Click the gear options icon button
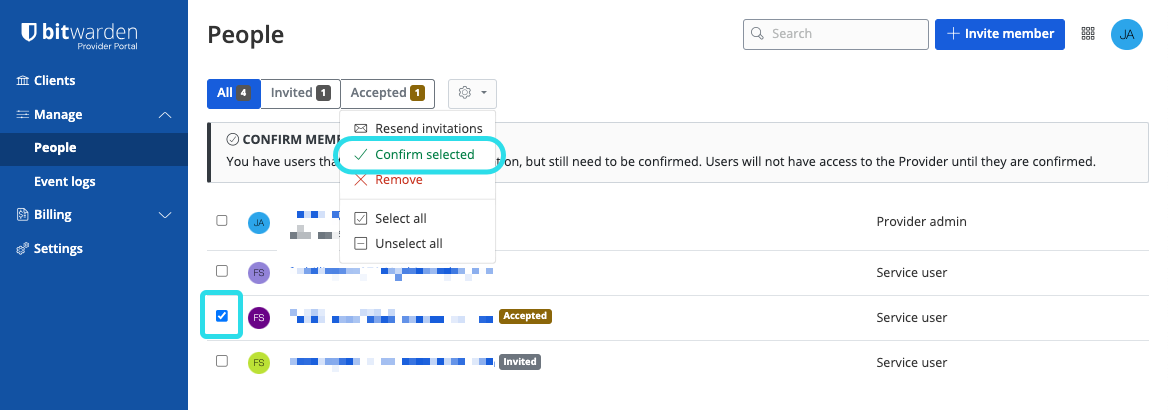 click(472, 93)
